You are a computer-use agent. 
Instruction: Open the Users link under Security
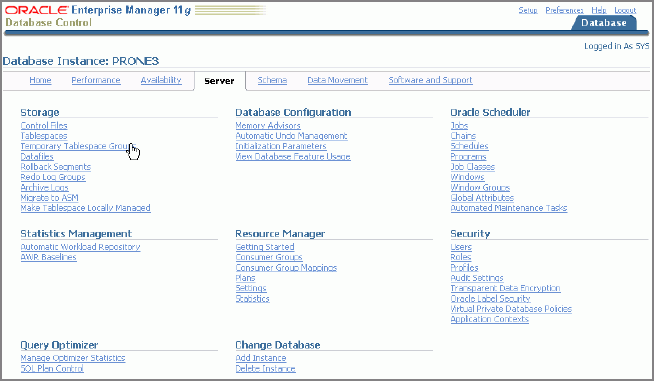pos(461,247)
